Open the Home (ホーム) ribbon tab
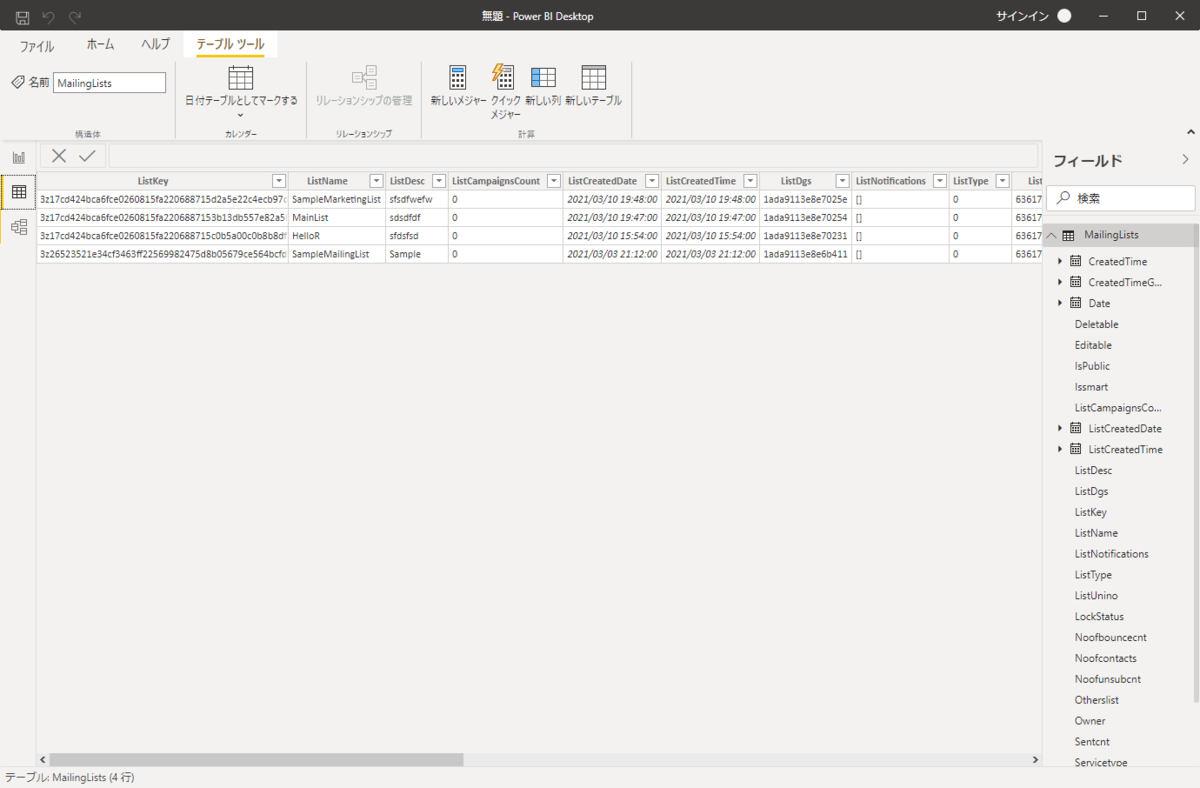Screen dimensions: 1200x788 (x=100, y=45)
